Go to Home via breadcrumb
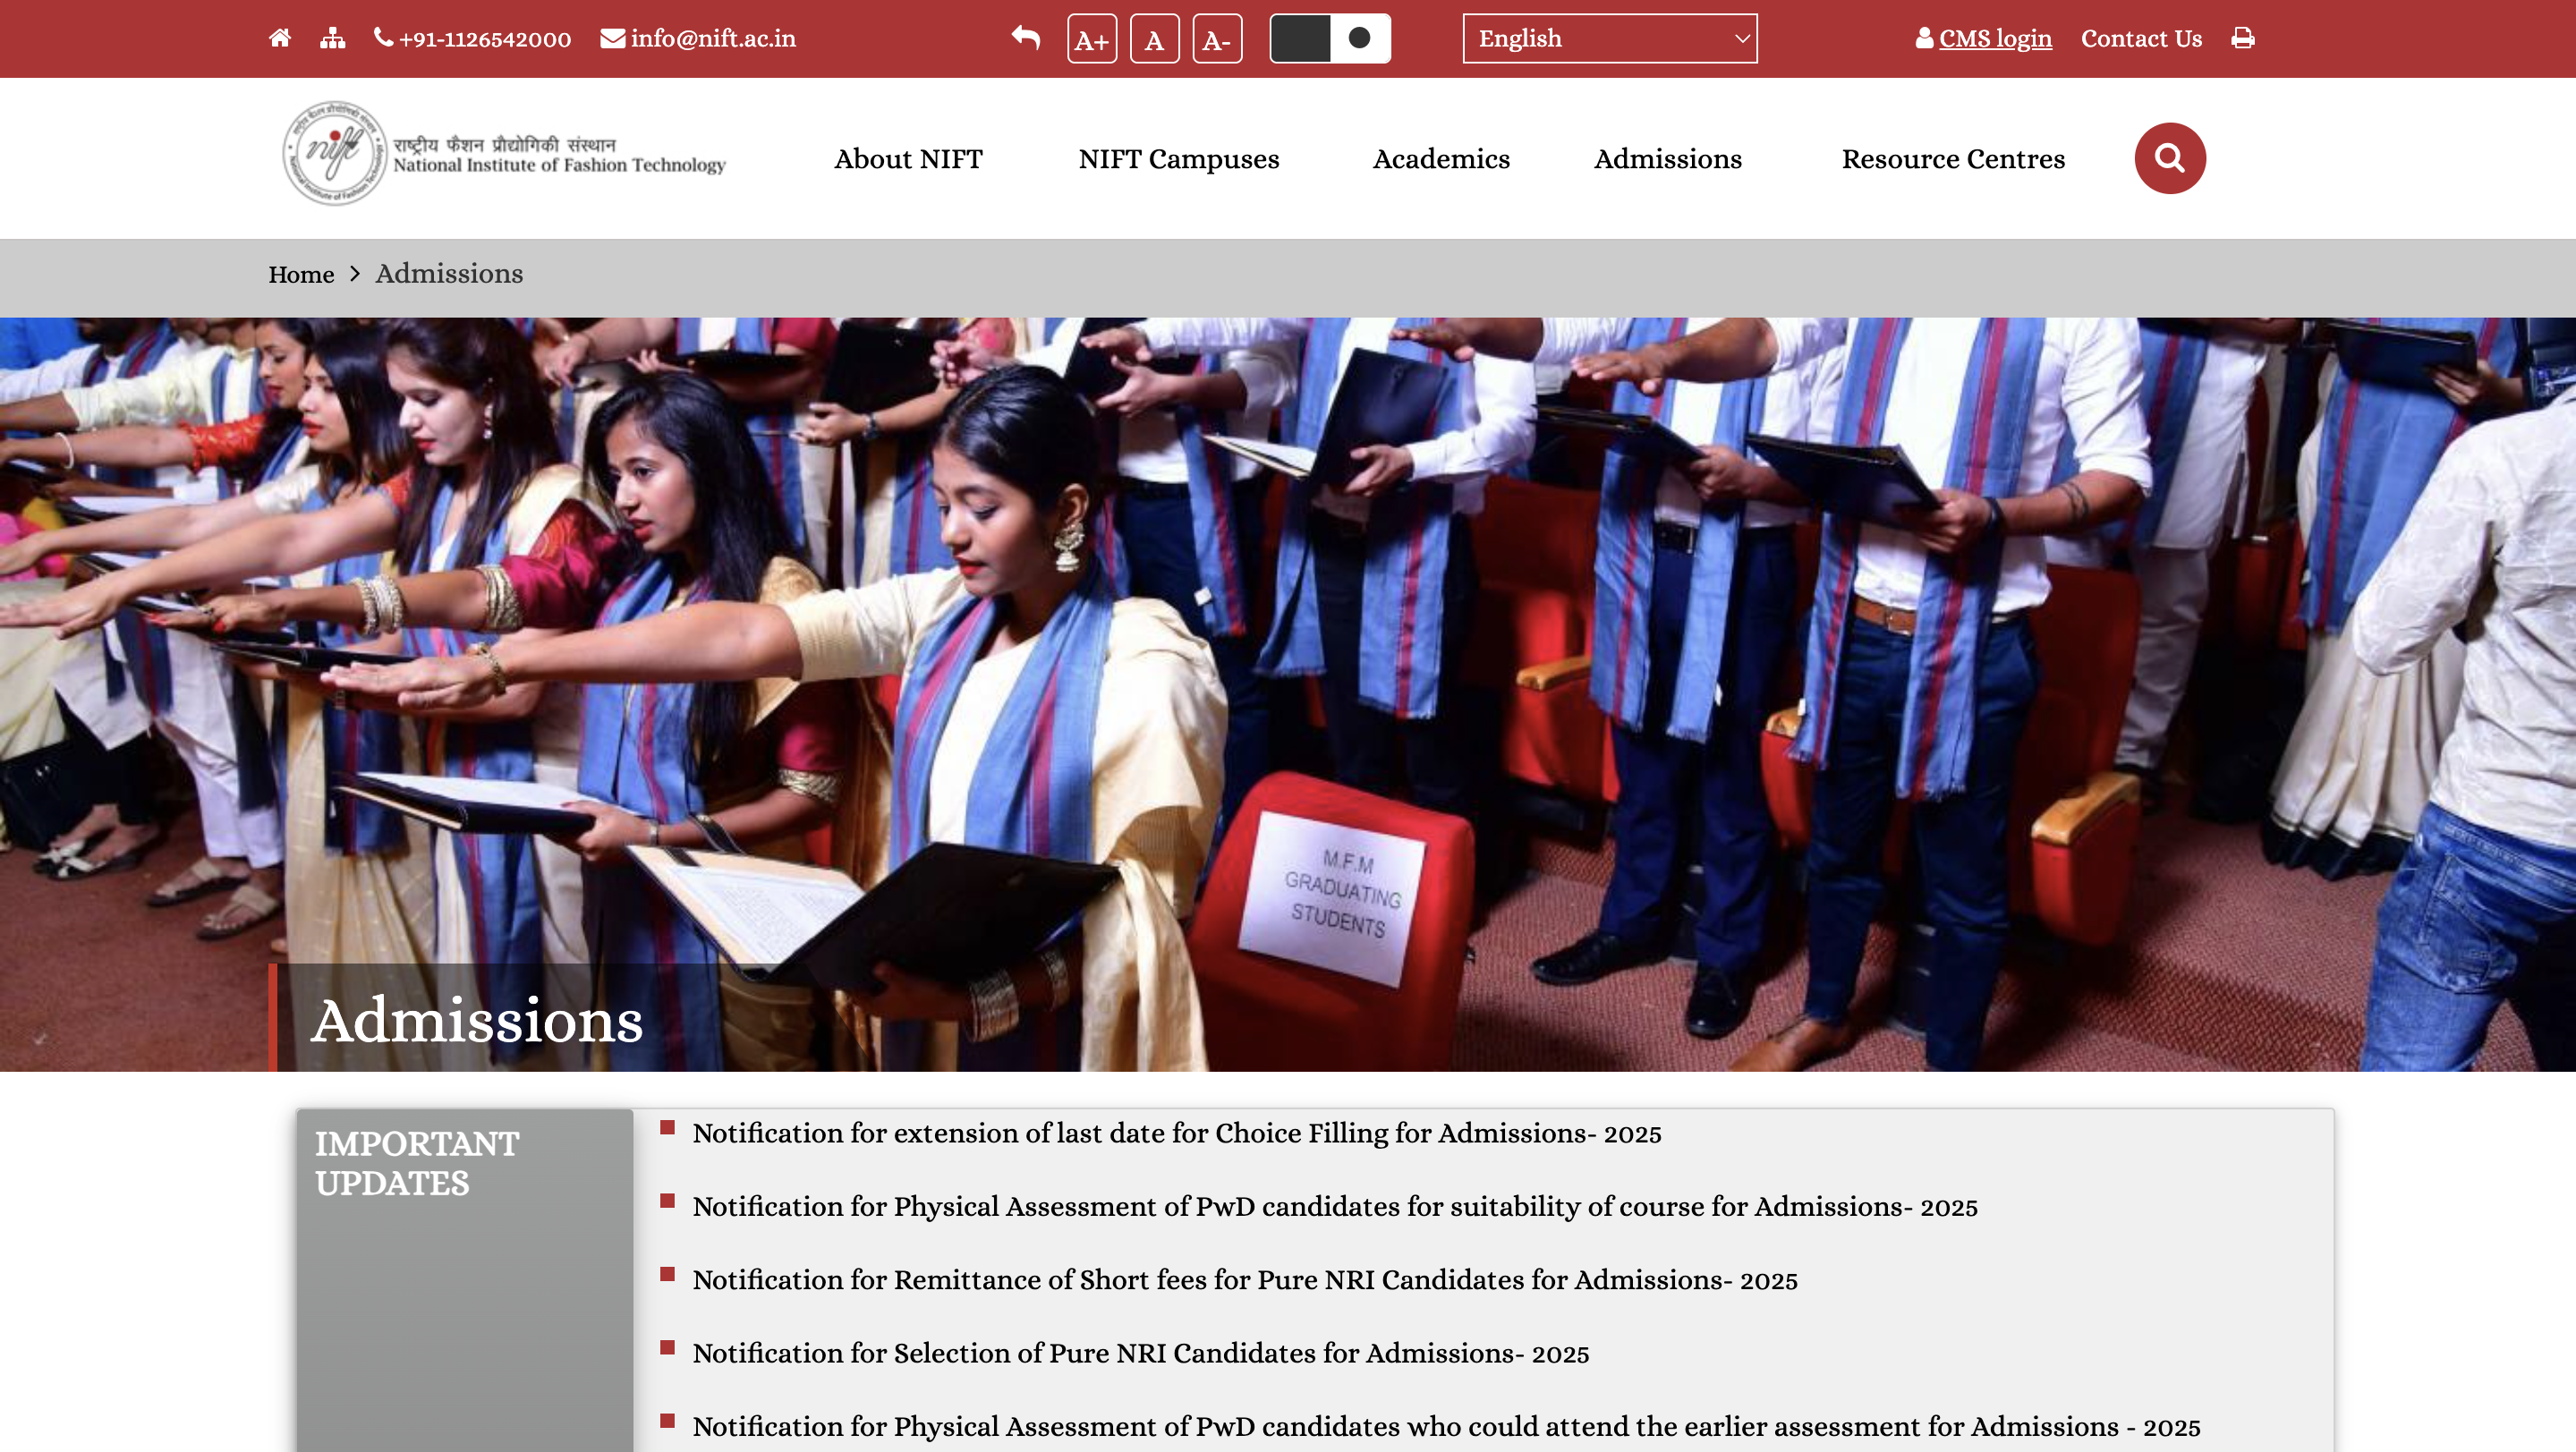The width and height of the screenshot is (2576, 1452). (x=301, y=274)
